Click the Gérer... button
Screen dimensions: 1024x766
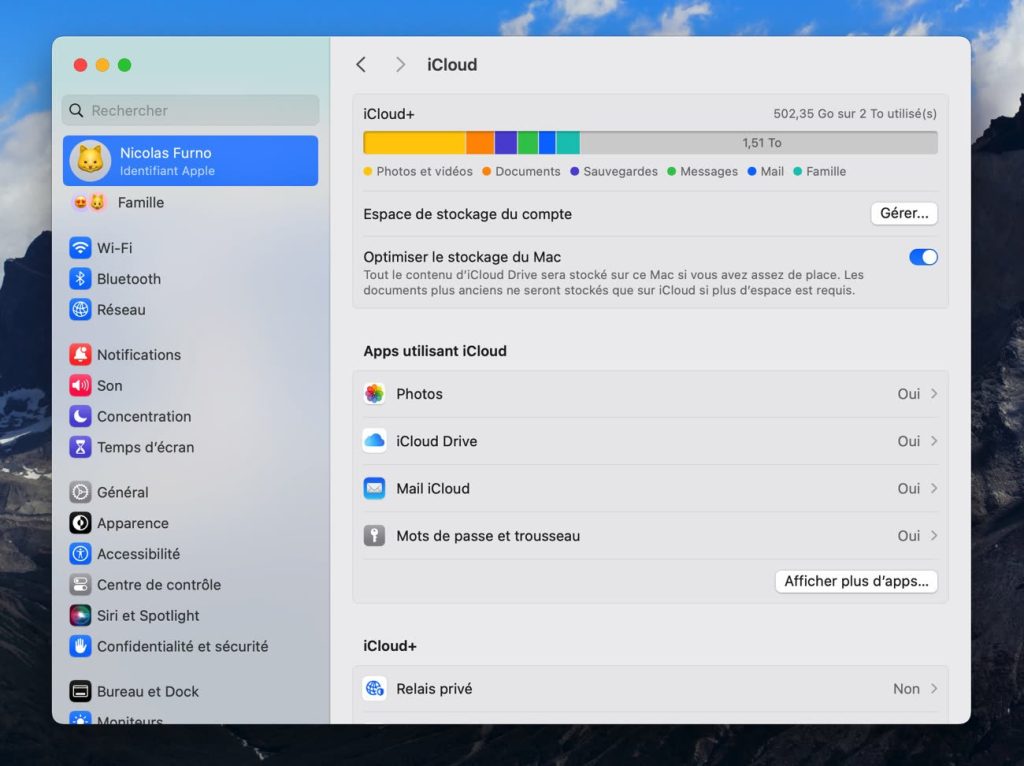(x=904, y=214)
